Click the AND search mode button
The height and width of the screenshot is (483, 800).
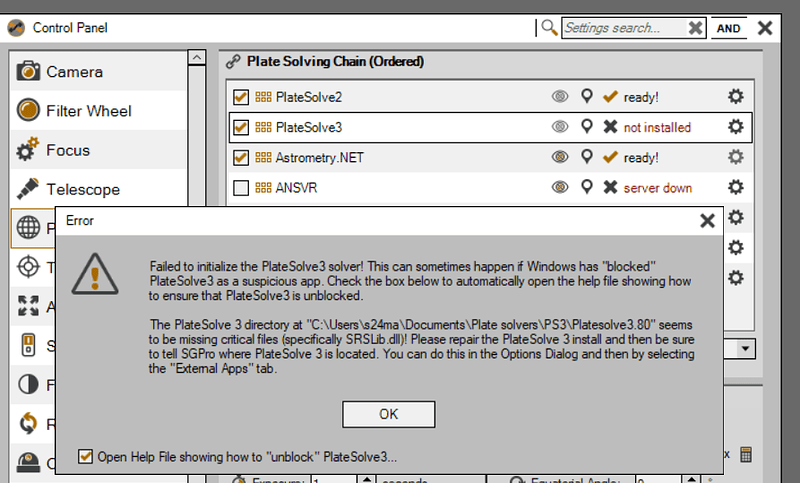pyautogui.click(x=729, y=28)
